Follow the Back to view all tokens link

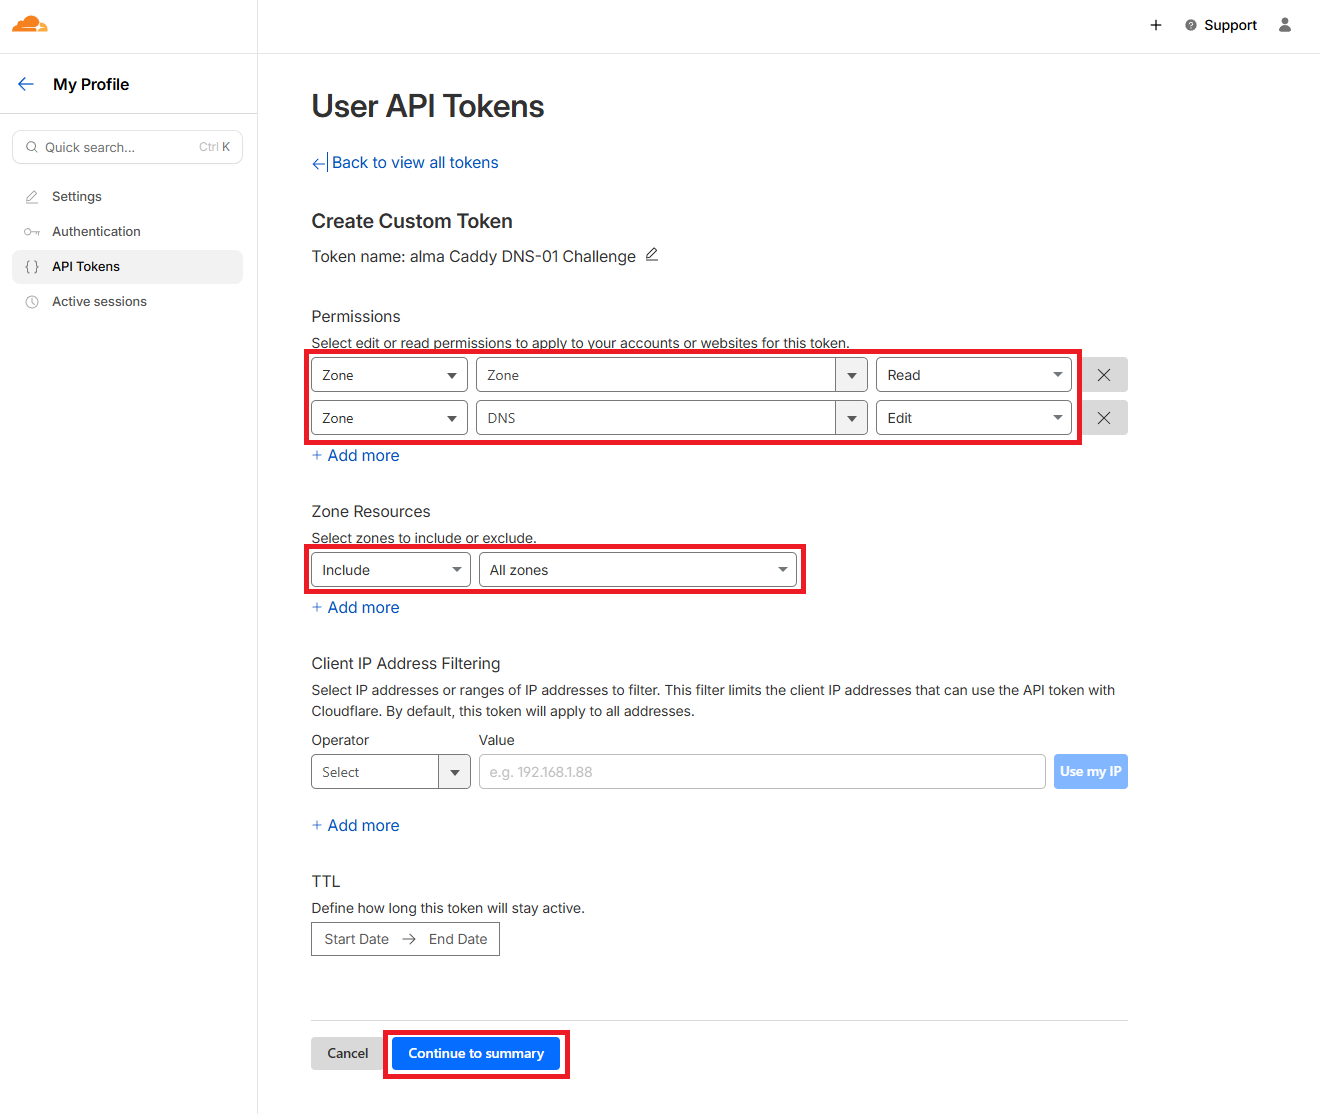(x=414, y=163)
